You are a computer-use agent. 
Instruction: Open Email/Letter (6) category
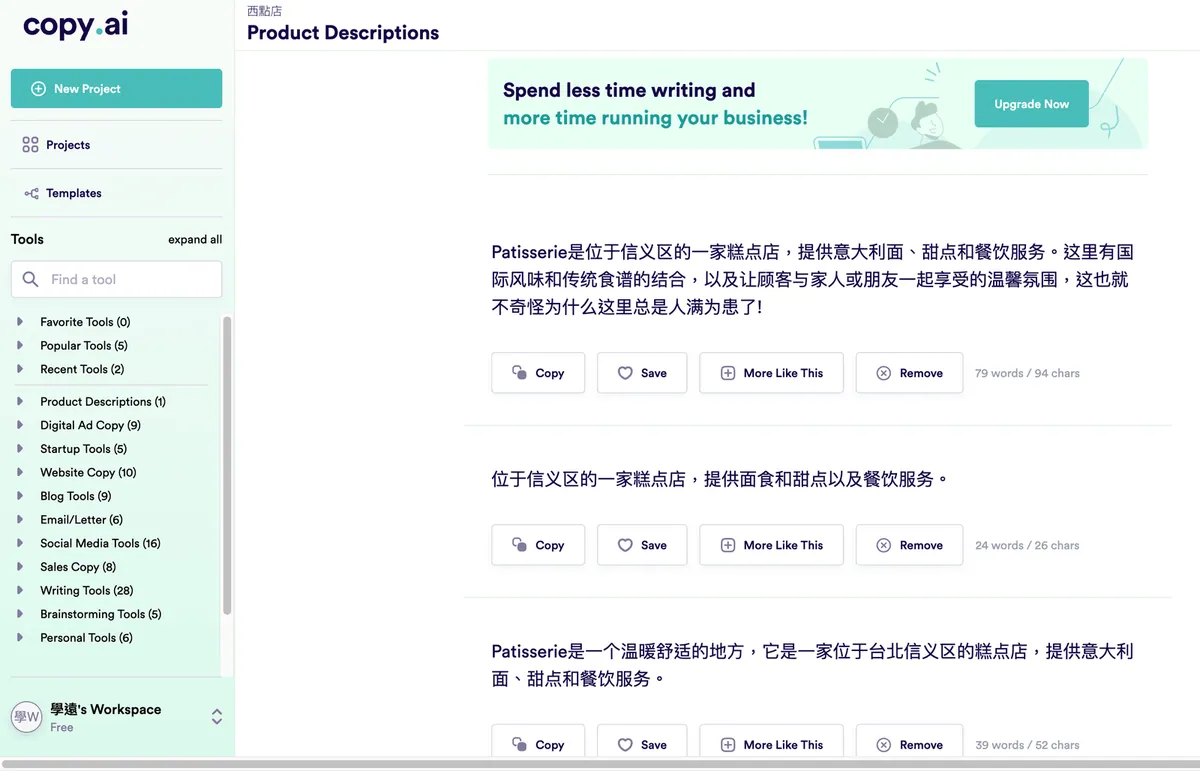click(x=81, y=520)
